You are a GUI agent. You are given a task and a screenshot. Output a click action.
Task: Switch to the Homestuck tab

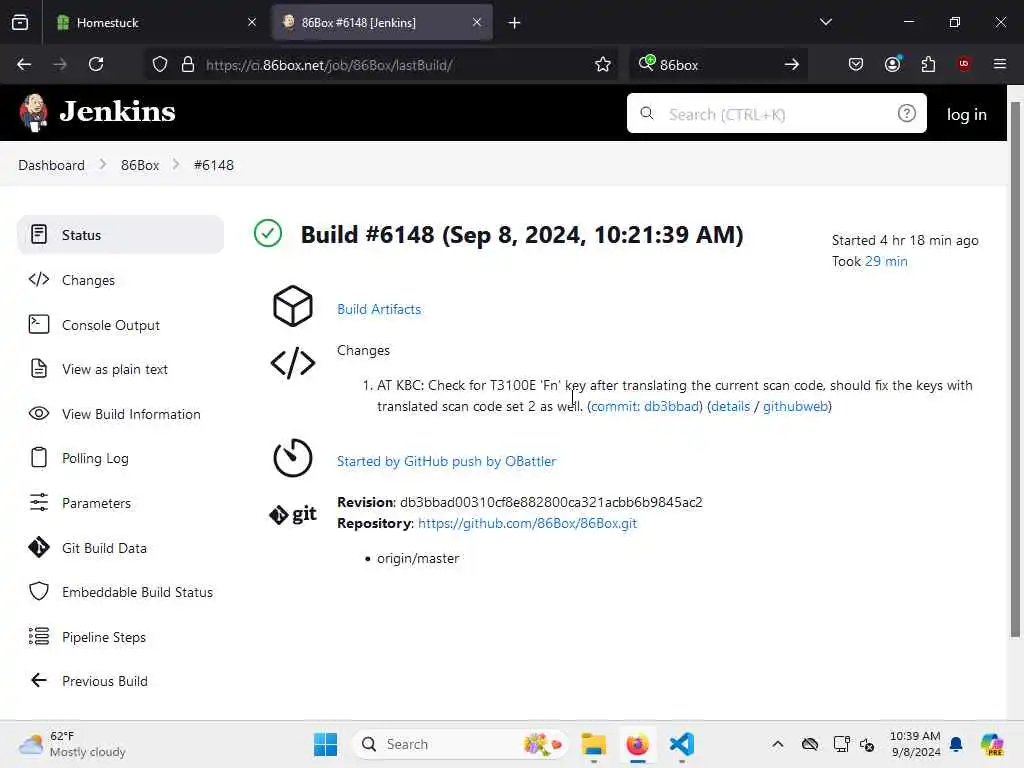tap(157, 23)
